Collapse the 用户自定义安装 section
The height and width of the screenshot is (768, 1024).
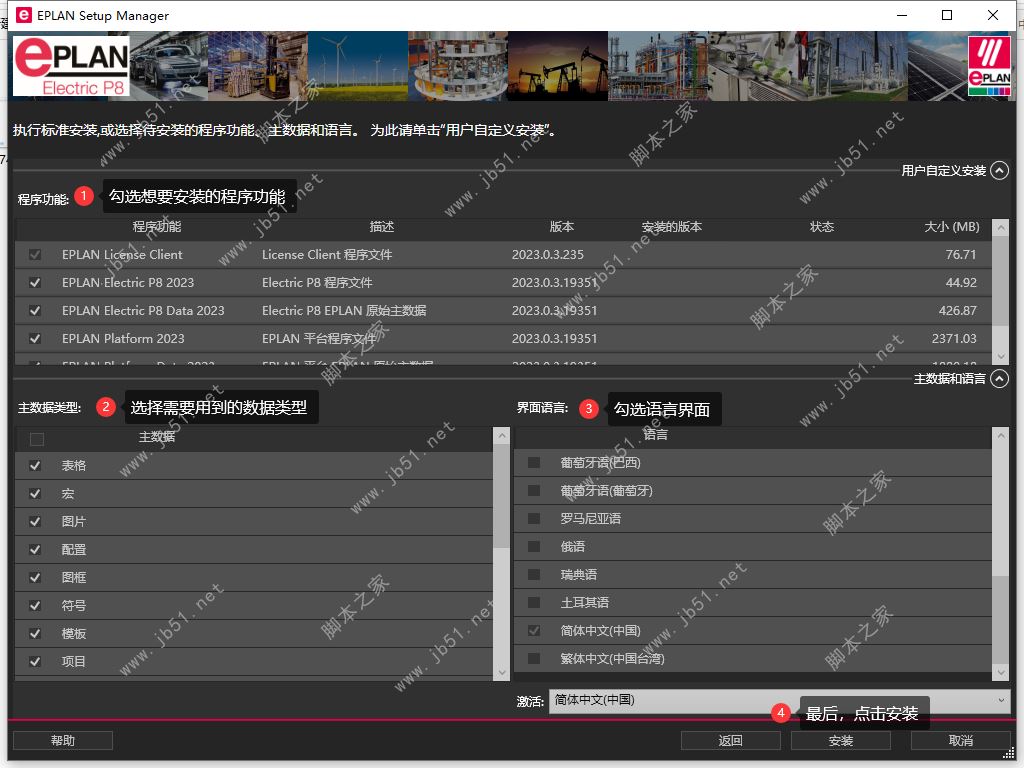999,170
